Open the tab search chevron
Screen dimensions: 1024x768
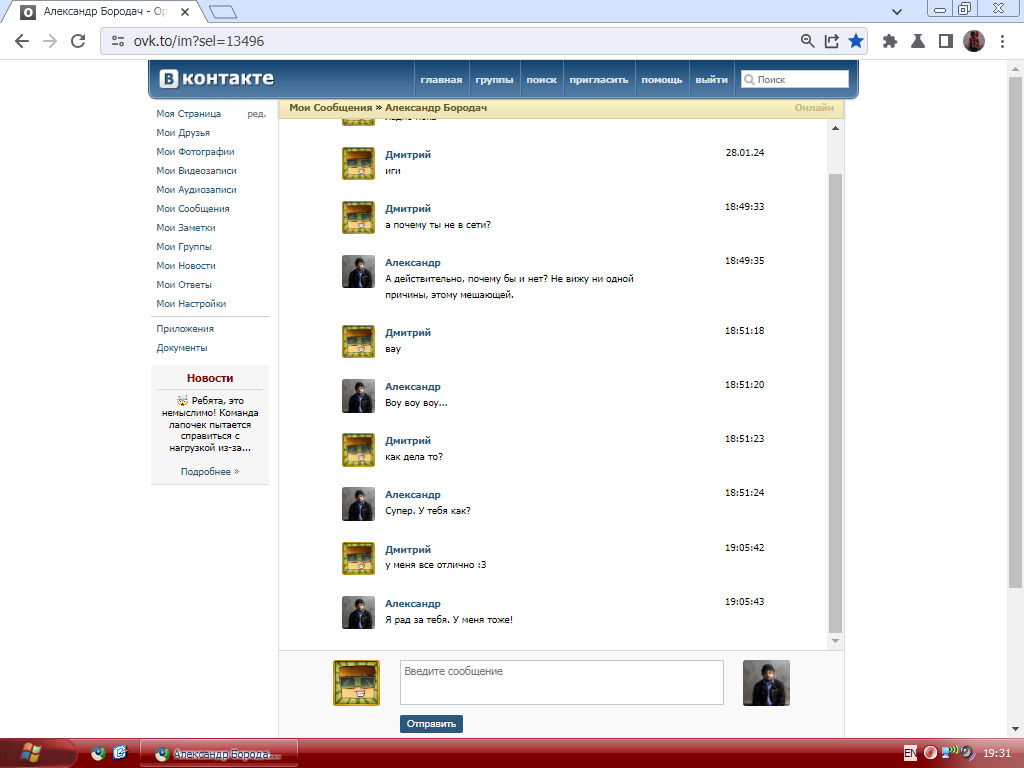coord(897,12)
